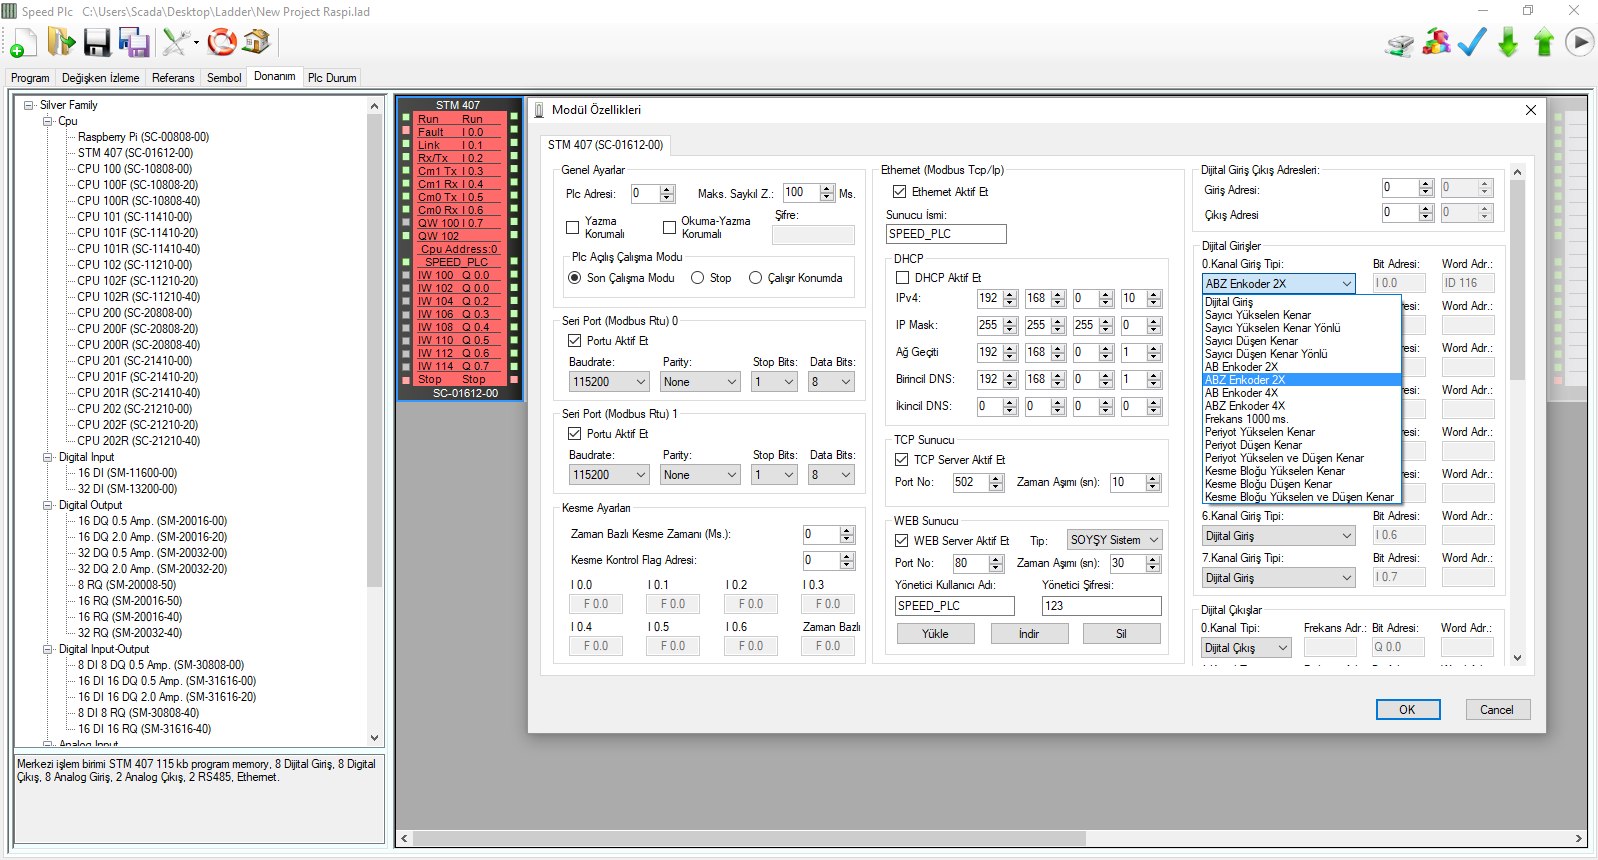The image size is (1598, 860).
Task: Click the blue checkmark compile icon
Action: 1472,42
